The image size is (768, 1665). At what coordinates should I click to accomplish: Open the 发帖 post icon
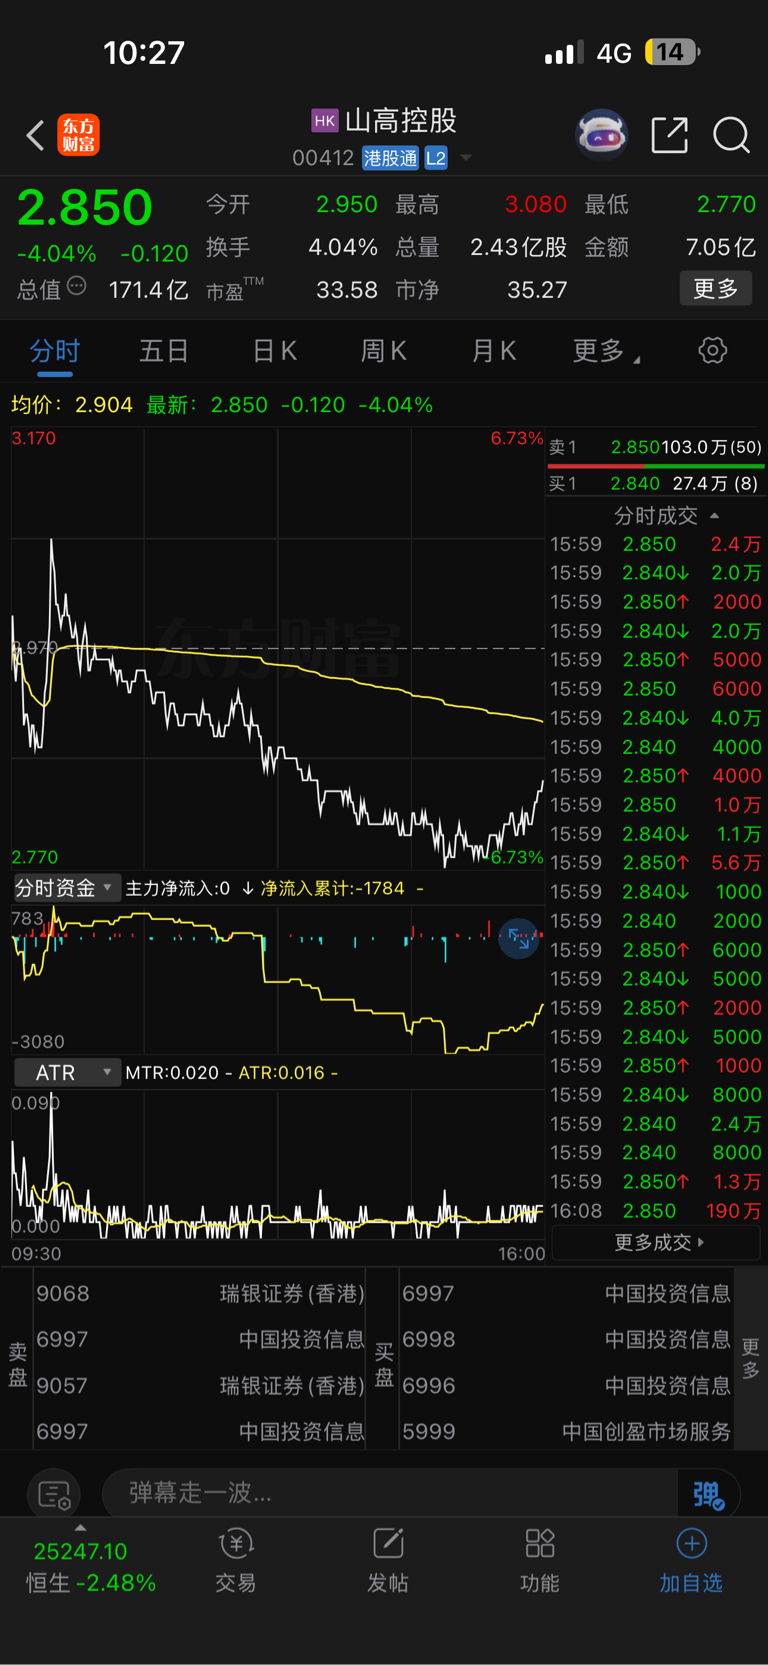click(388, 1560)
